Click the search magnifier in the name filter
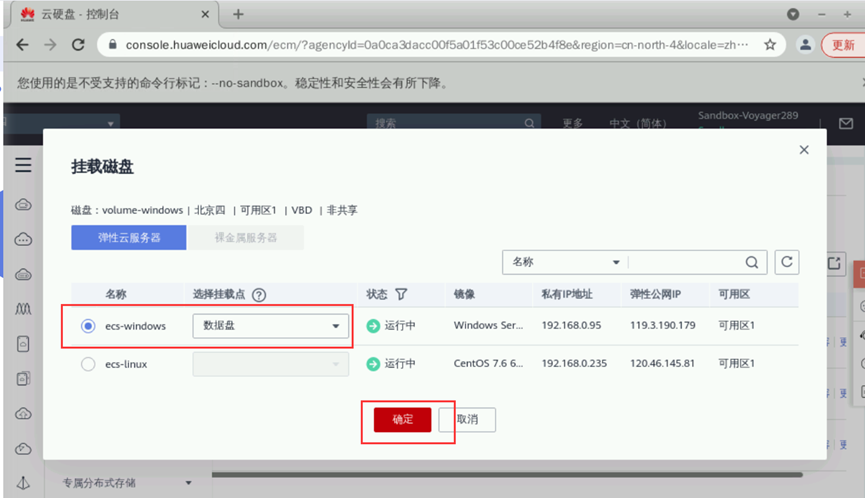The height and width of the screenshot is (498, 865). [751, 263]
